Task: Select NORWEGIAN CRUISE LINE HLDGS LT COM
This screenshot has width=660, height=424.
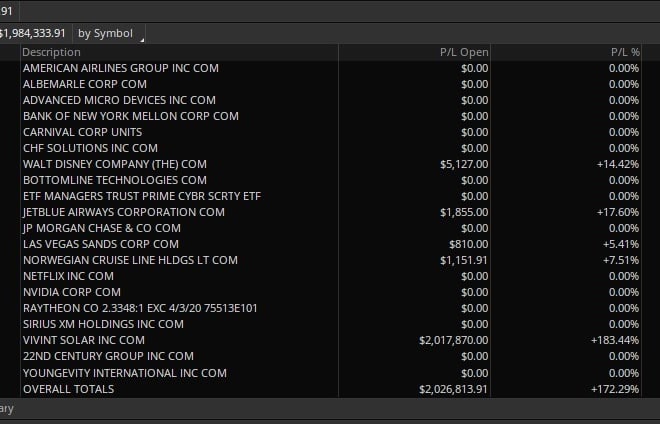Action: (x=130, y=260)
